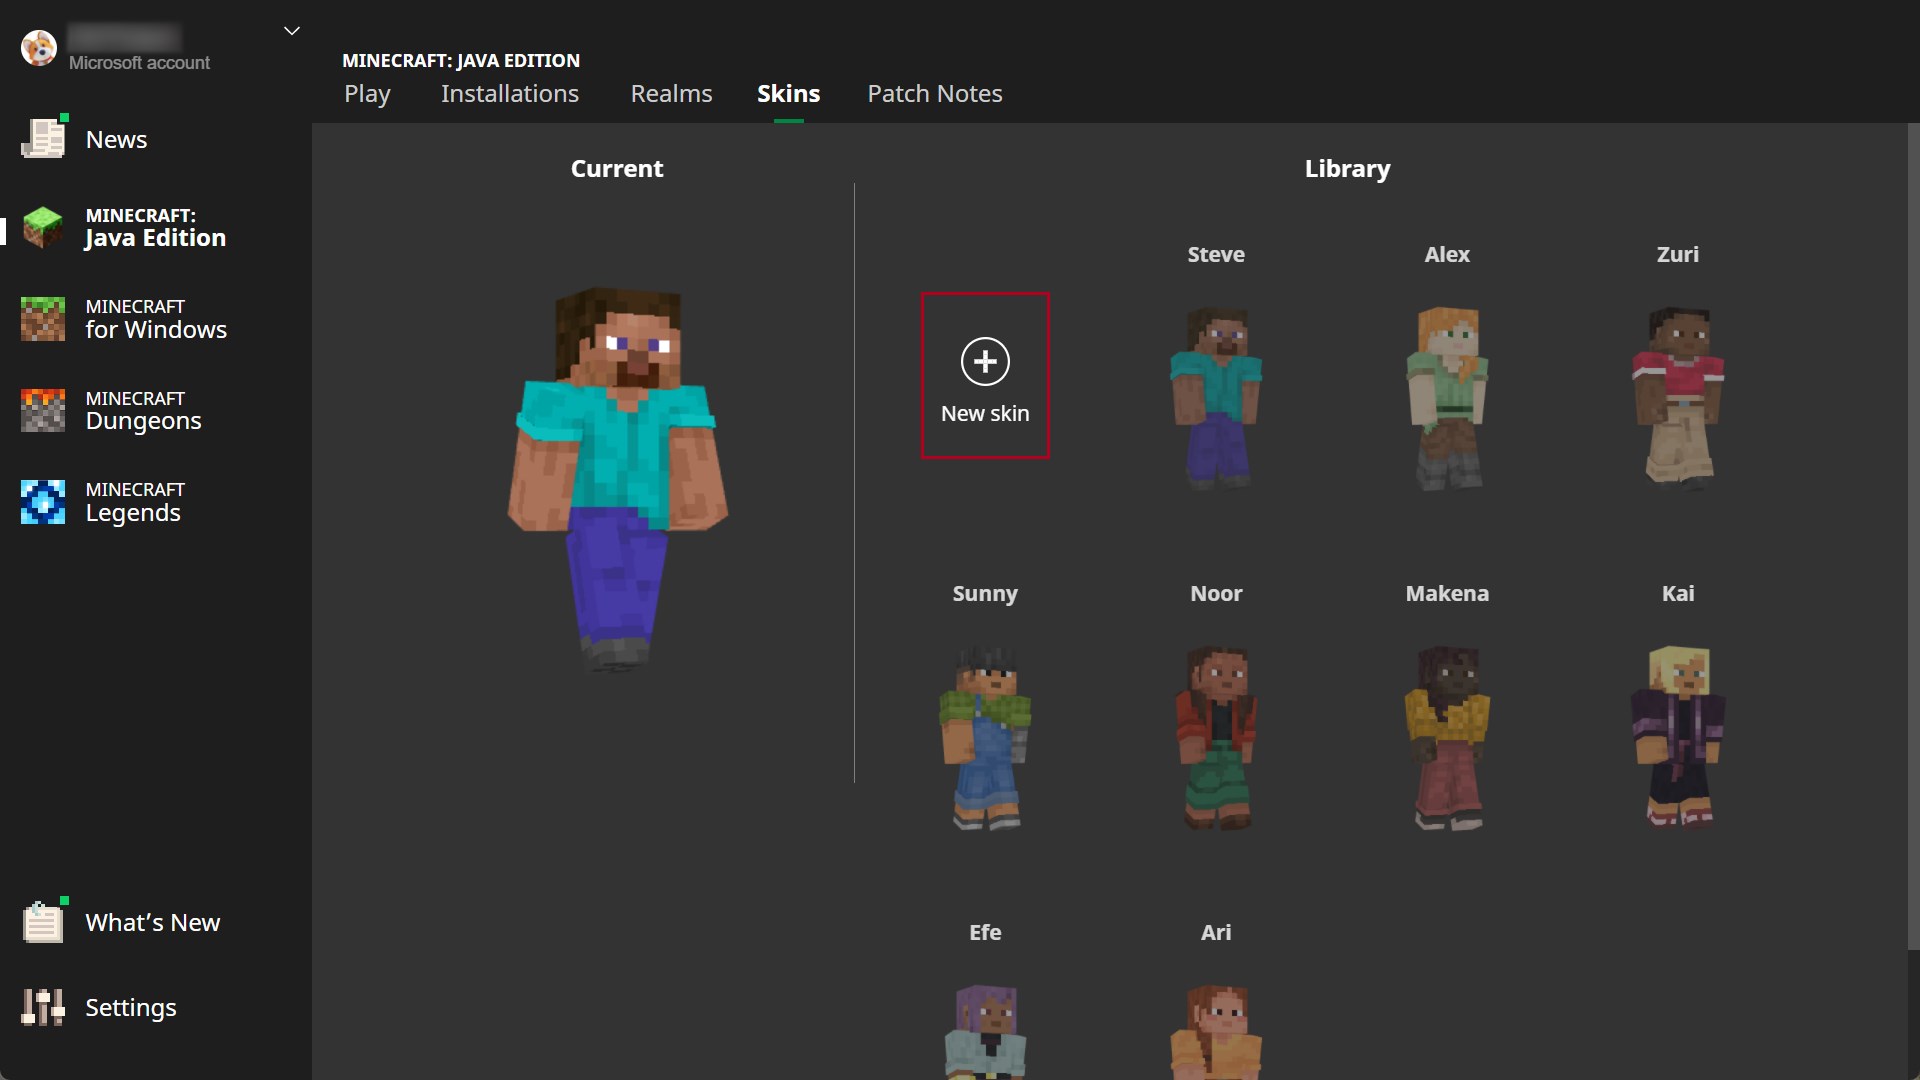Choose the Noor skin thumbnail
Viewport: 1920px width, 1080px height.
1216,738
